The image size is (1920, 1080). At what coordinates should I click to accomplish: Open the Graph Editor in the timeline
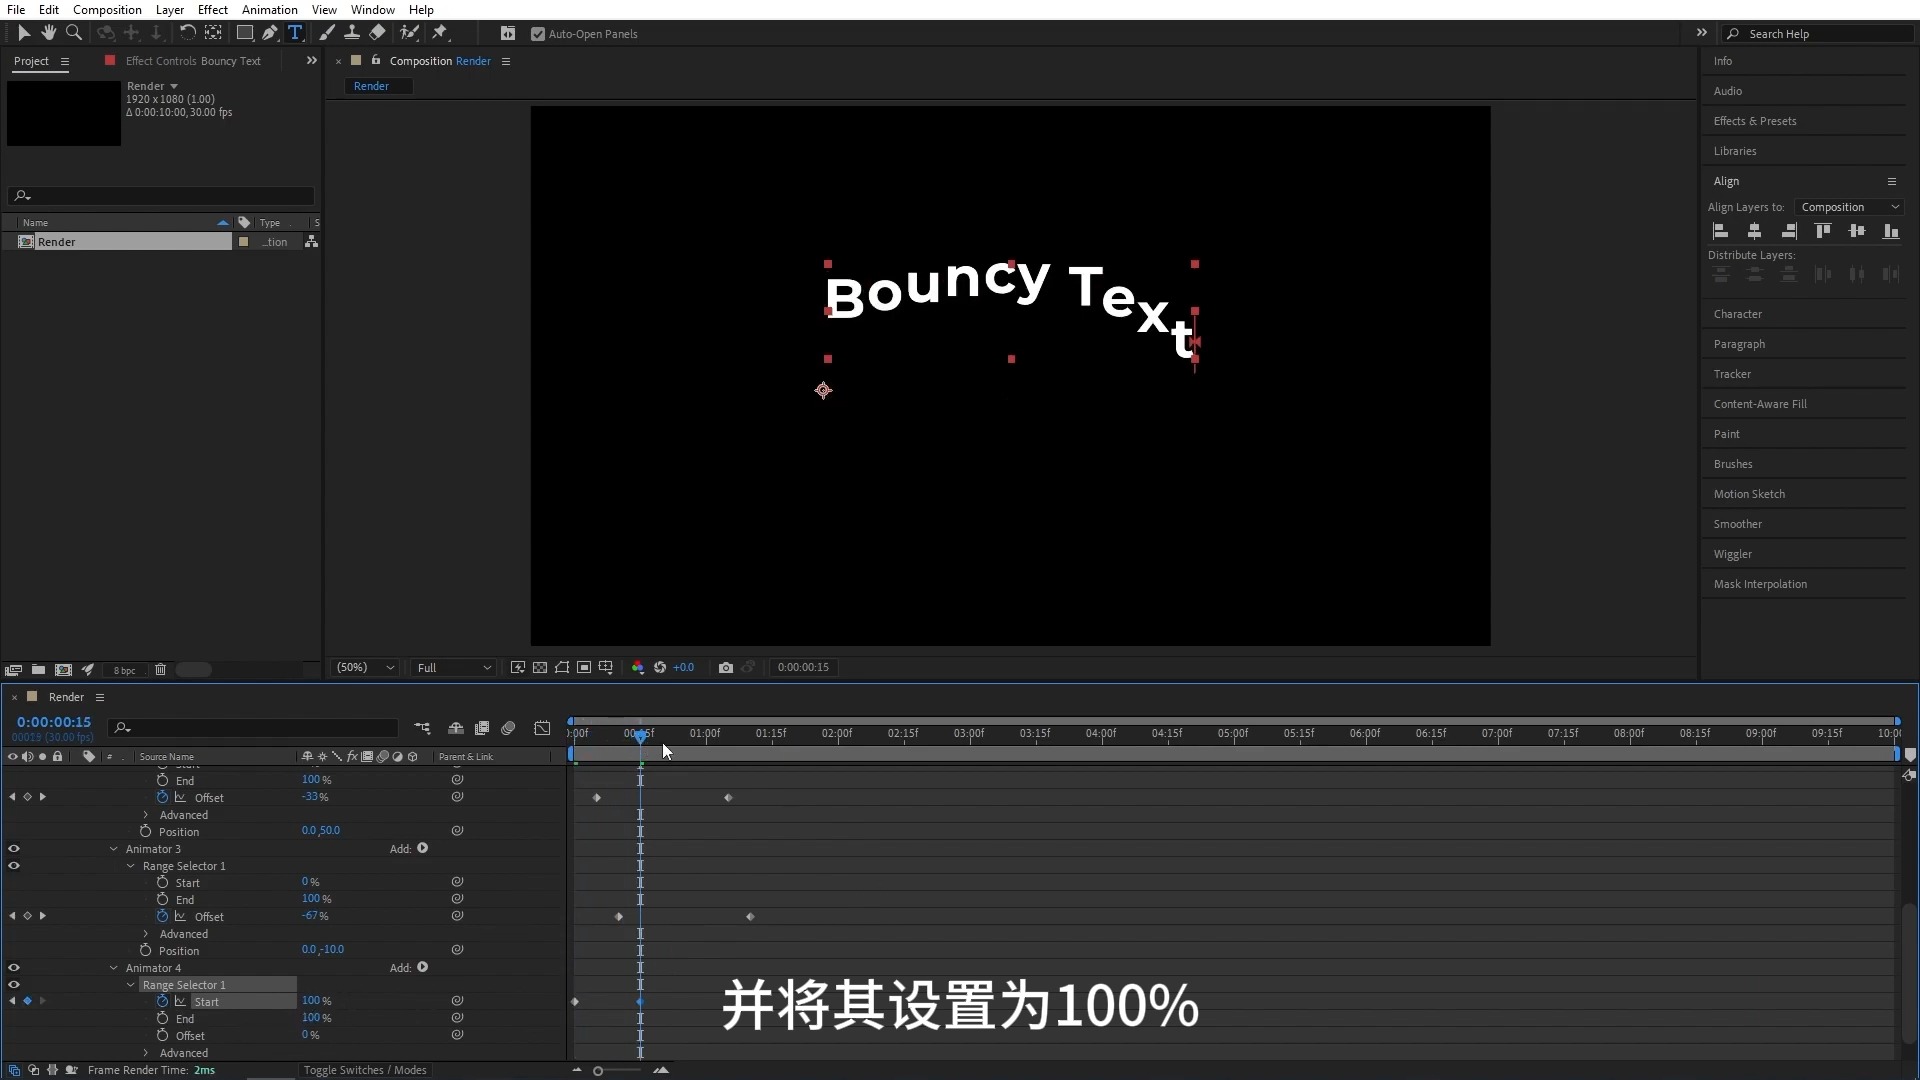(542, 728)
